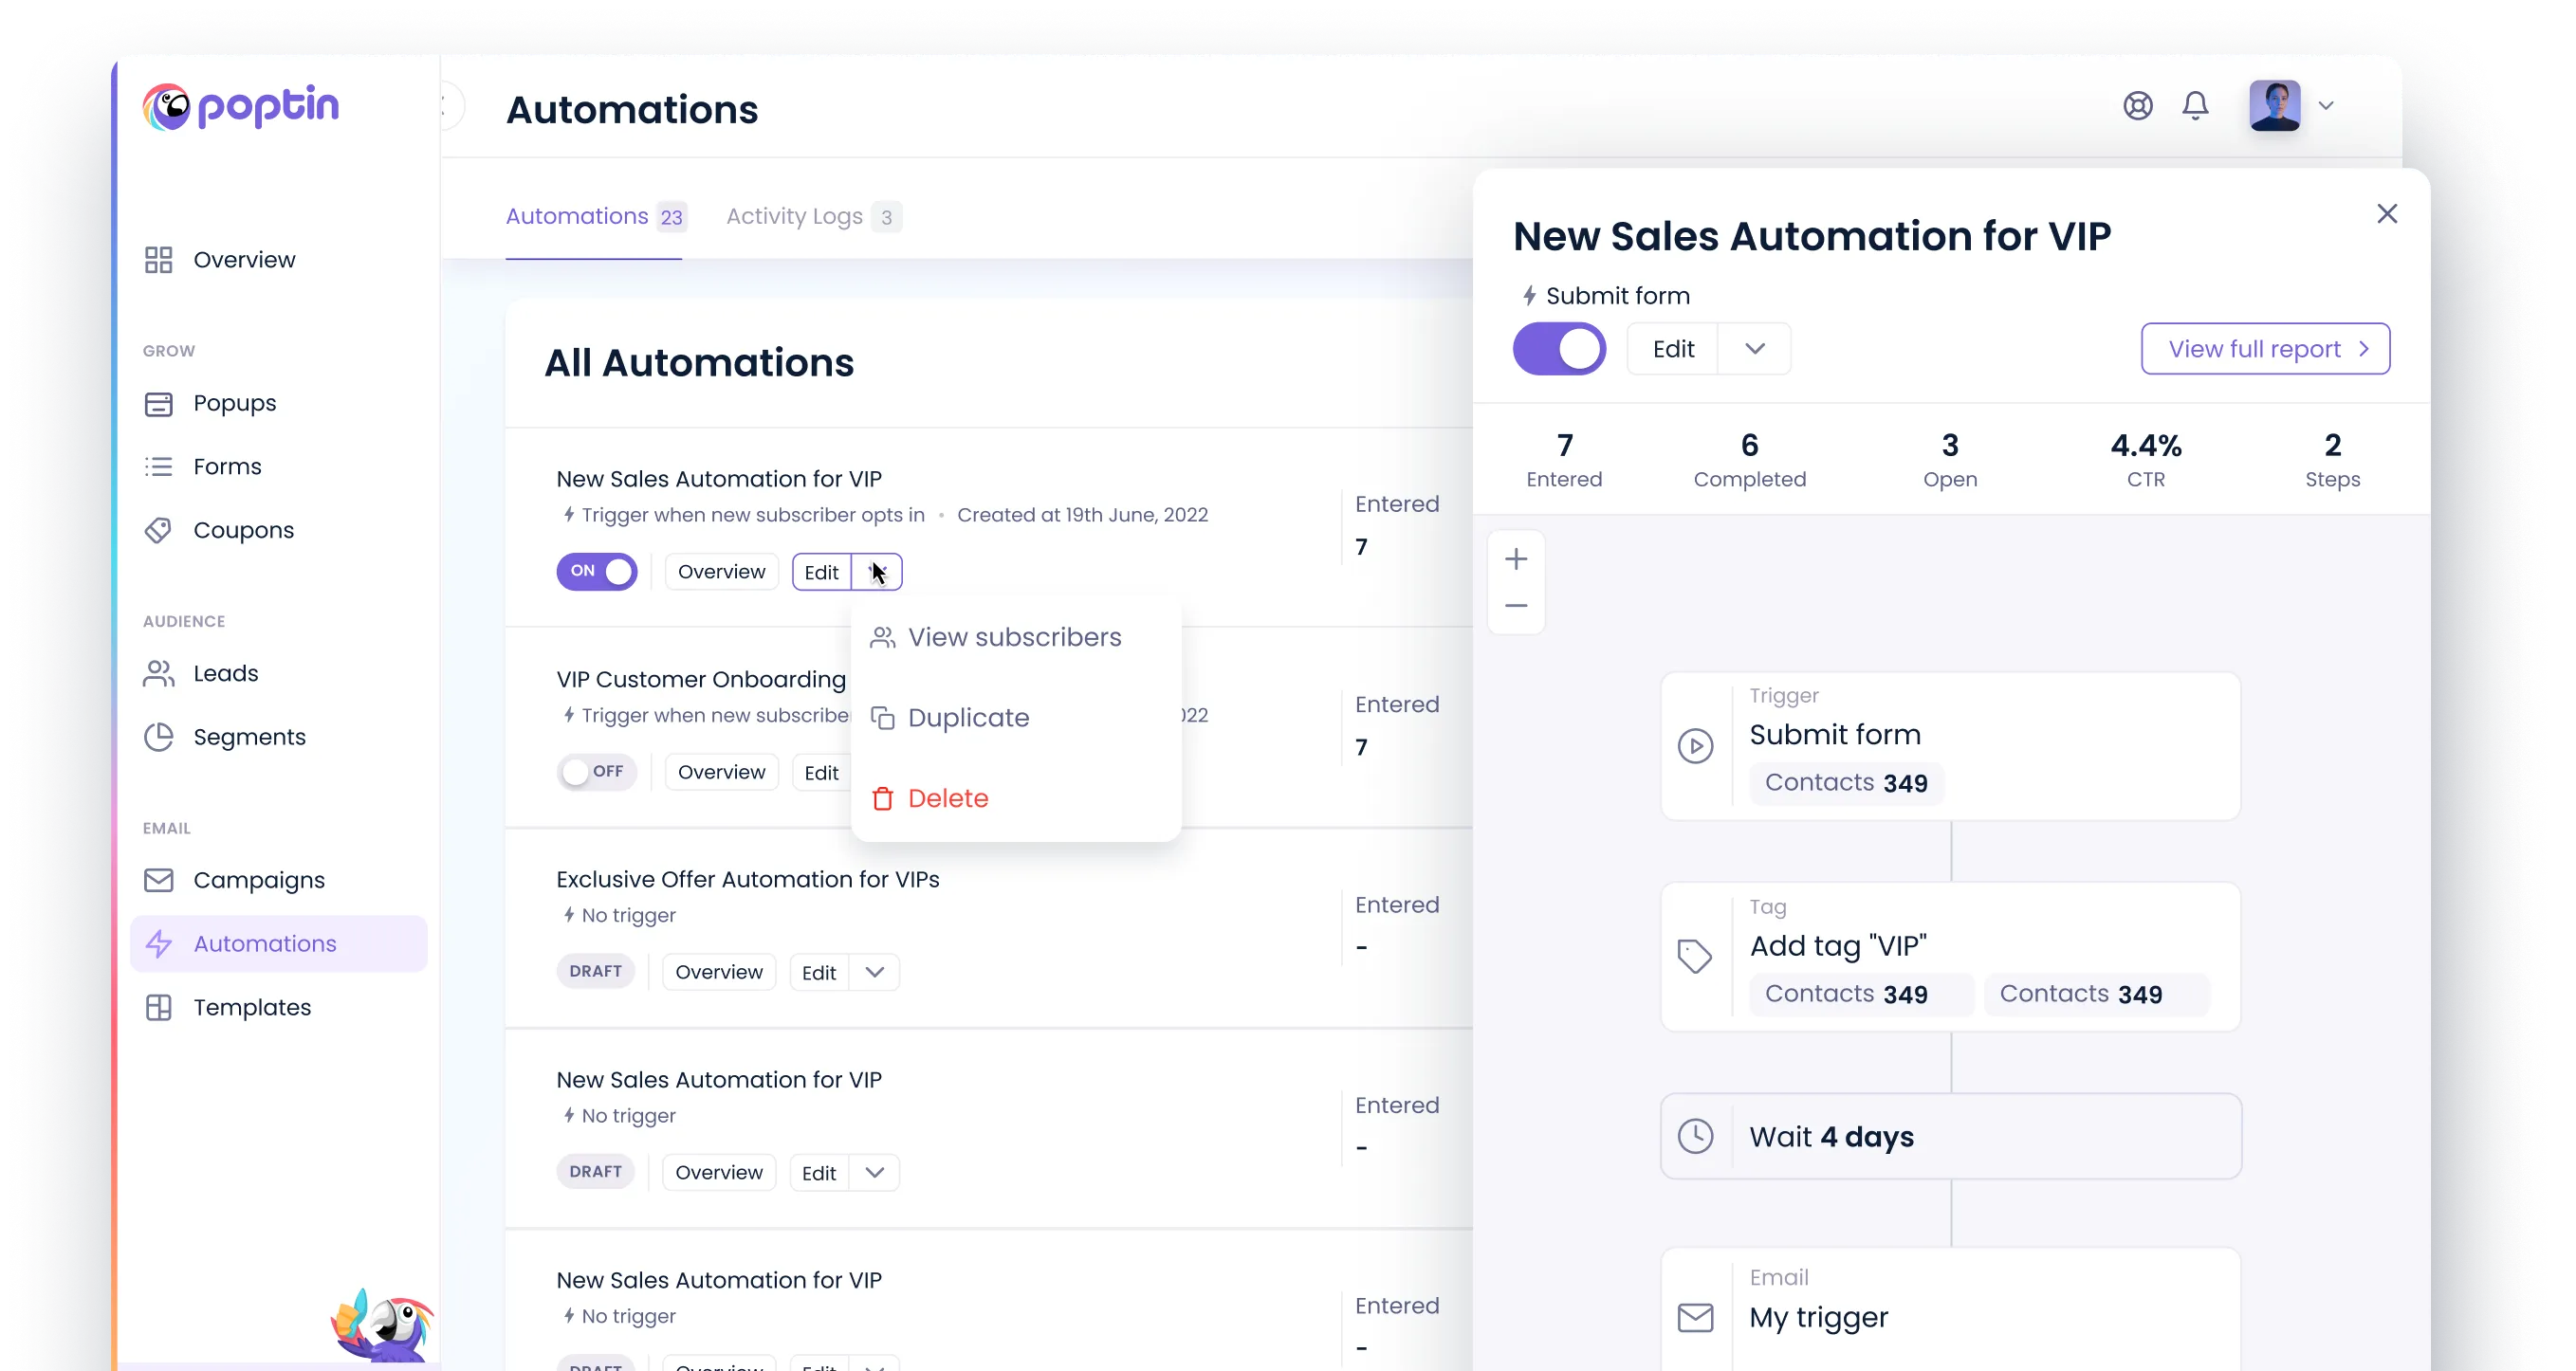Click the Segments pie icon

coord(158,737)
